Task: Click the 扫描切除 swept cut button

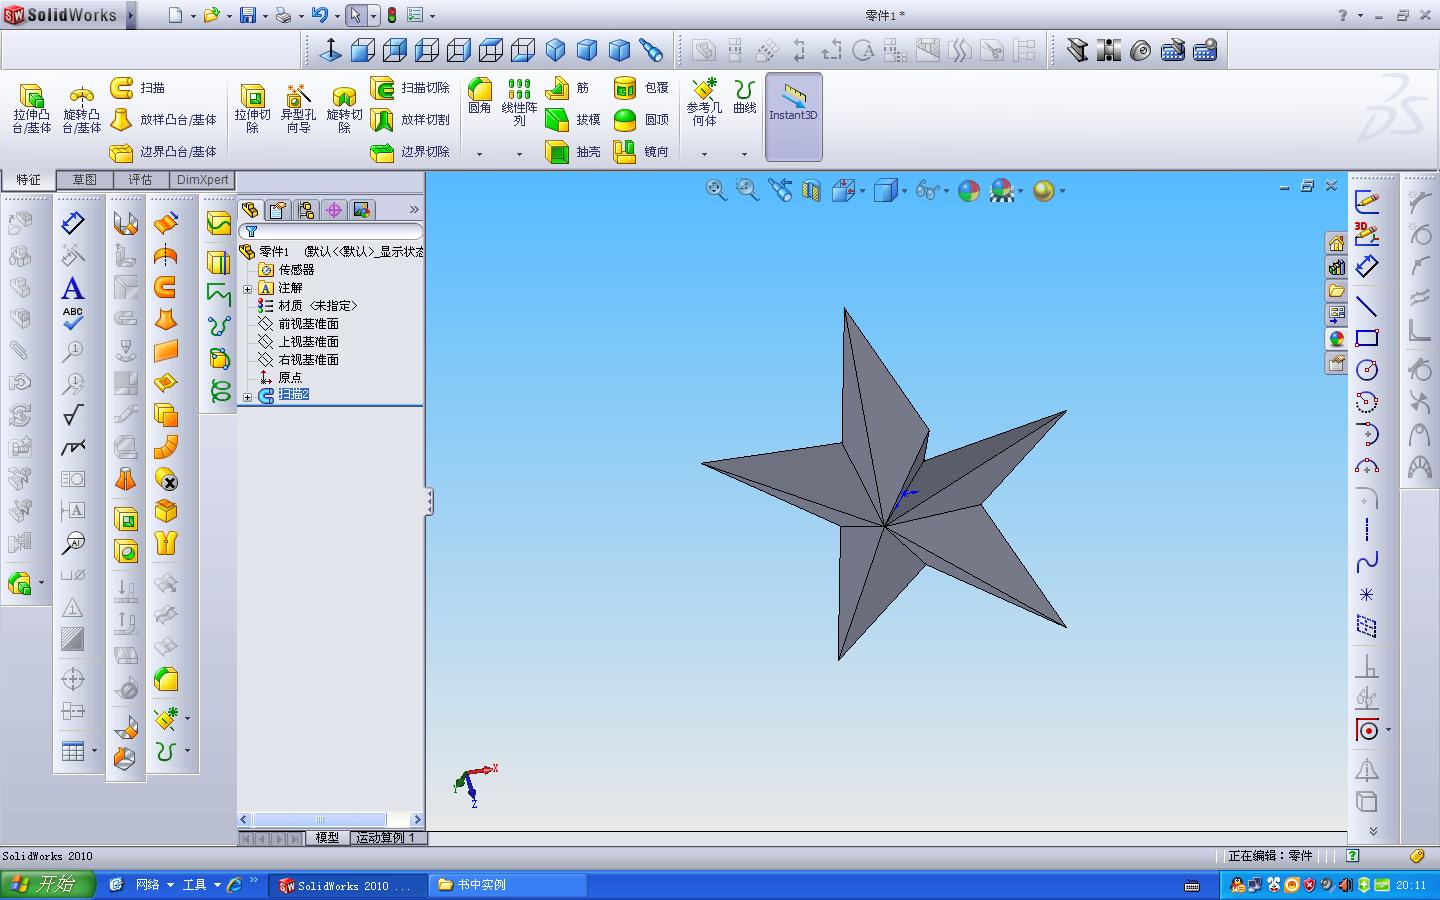Action: click(x=411, y=88)
